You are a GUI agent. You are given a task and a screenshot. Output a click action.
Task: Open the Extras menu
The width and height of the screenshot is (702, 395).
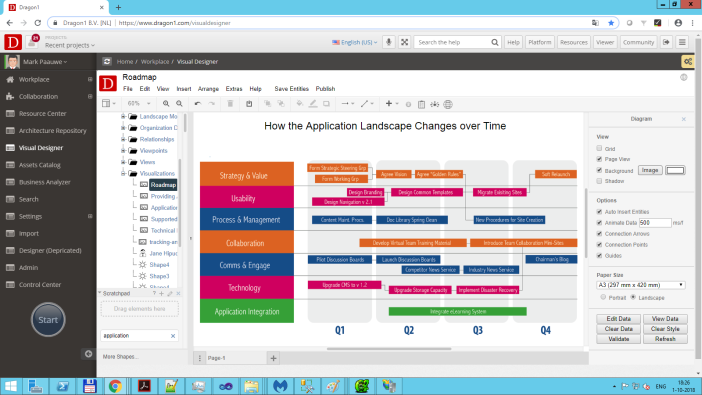[234, 89]
